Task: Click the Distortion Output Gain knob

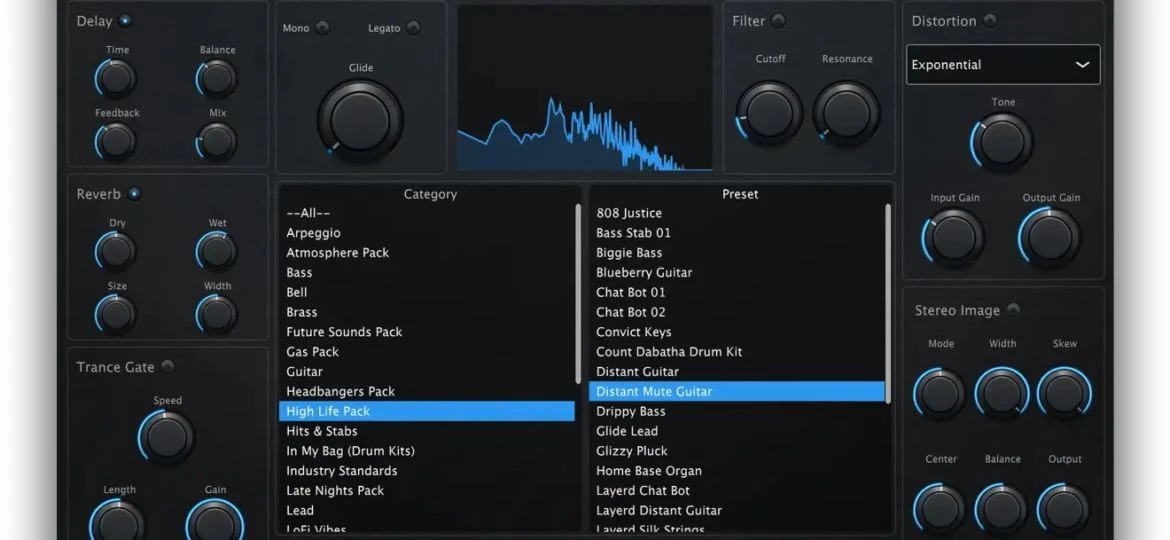Action: pos(1050,238)
